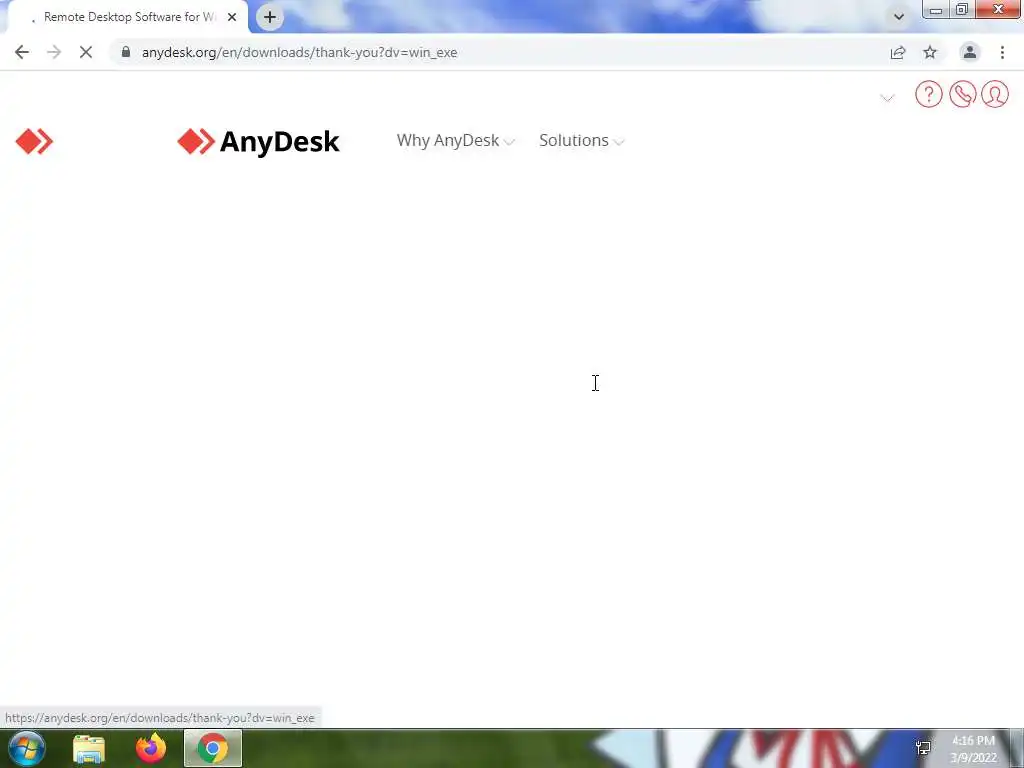Stop loading the page
This screenshot has width=1024, height=768.
pos(86,52)
